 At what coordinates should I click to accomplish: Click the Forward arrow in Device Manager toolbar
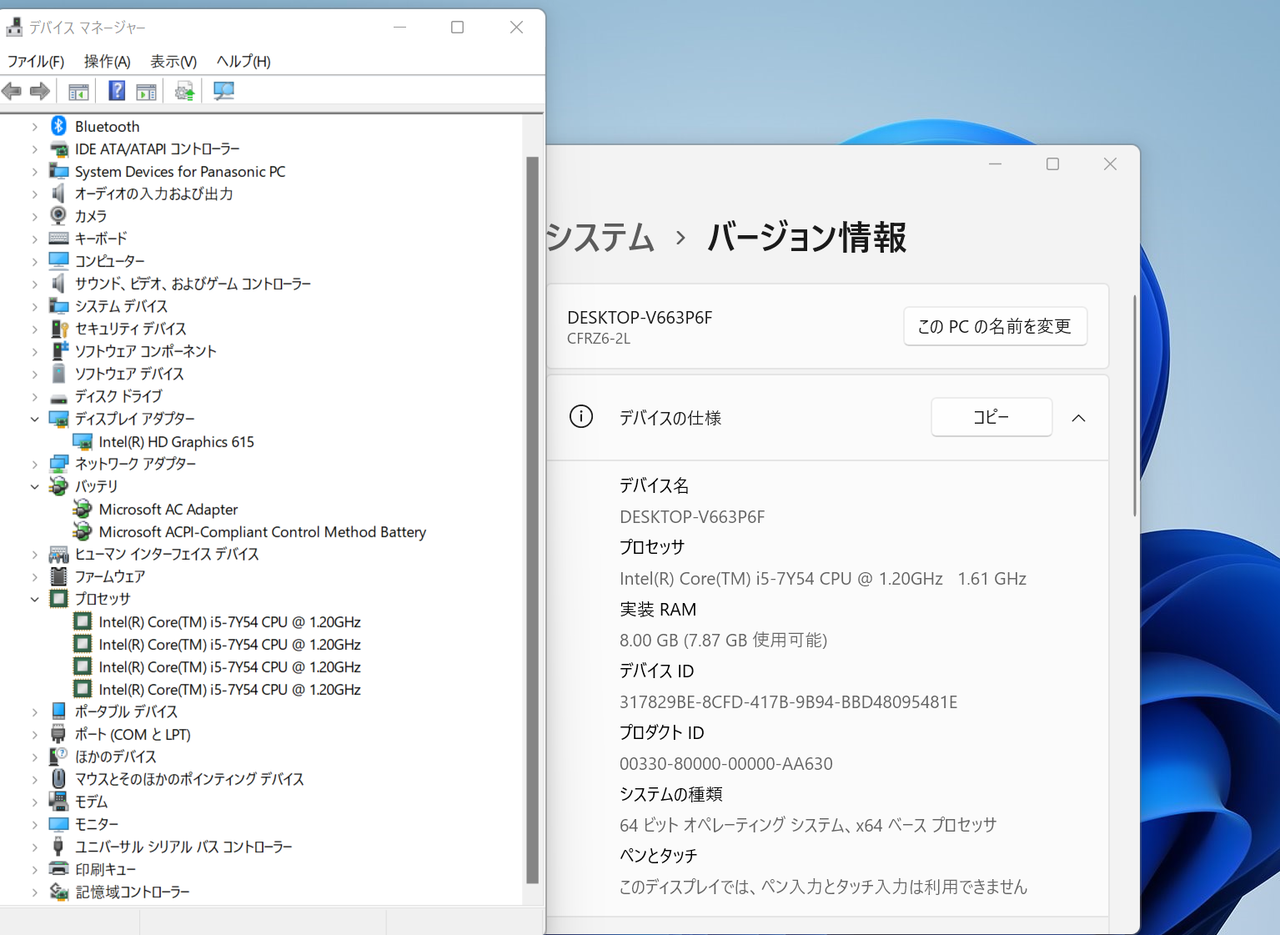(40, 91)
